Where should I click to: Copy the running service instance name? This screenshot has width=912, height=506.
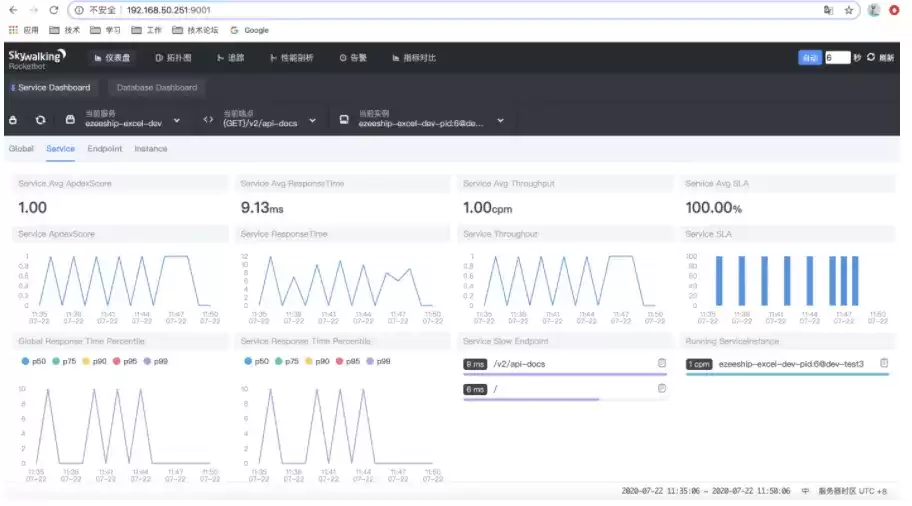coord(884,363)
